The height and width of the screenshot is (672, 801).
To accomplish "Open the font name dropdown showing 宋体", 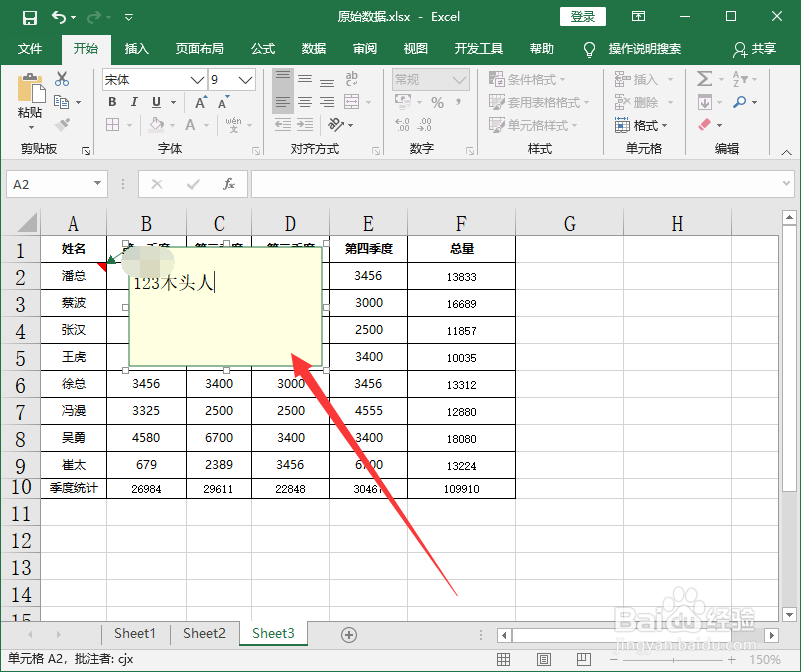I will pos(197,80).
